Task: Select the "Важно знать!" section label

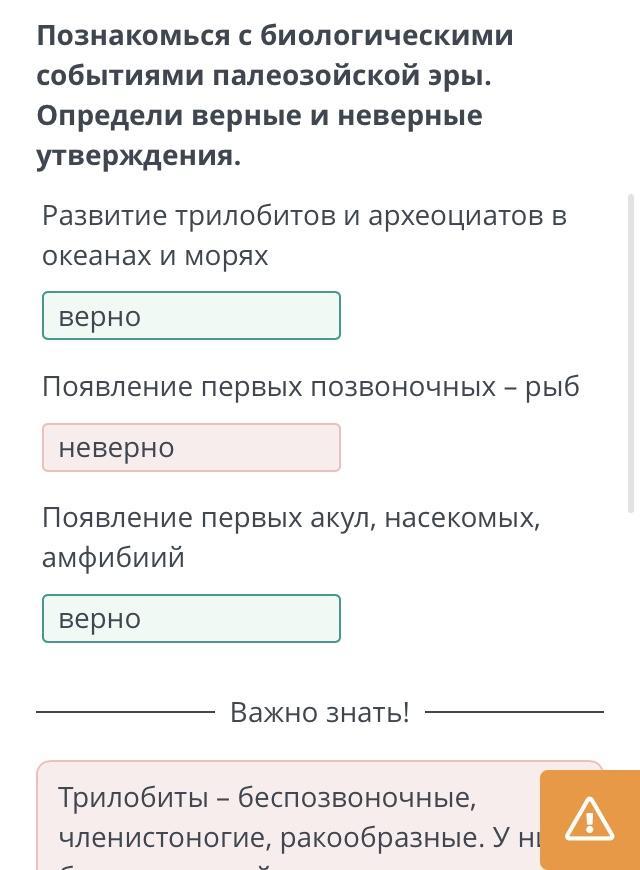Action: [320, 712]
